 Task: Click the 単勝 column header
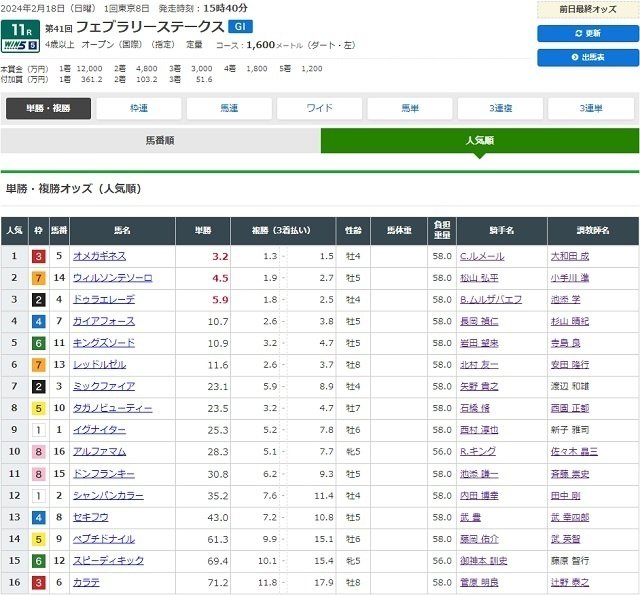(203, 231)
